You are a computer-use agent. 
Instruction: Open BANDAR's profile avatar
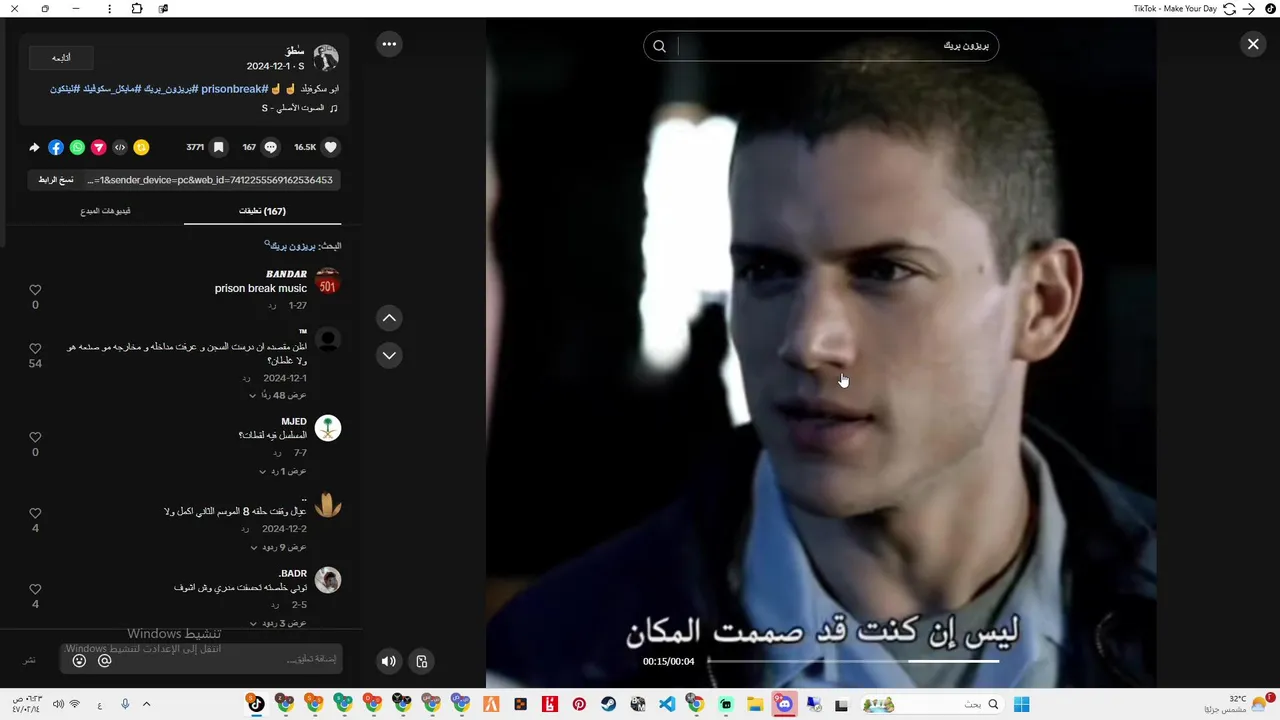[x=328, y=281]
